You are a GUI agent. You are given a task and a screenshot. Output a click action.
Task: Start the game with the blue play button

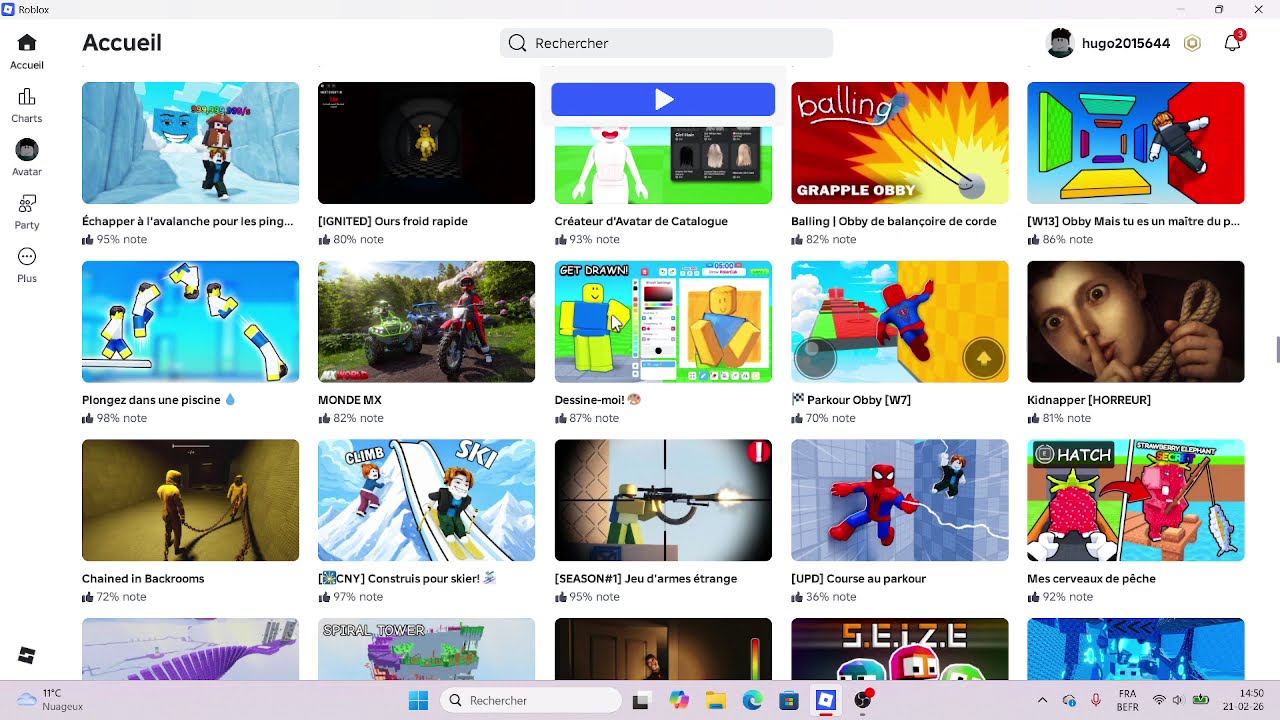pyautogui.click(x=663, y=99)
